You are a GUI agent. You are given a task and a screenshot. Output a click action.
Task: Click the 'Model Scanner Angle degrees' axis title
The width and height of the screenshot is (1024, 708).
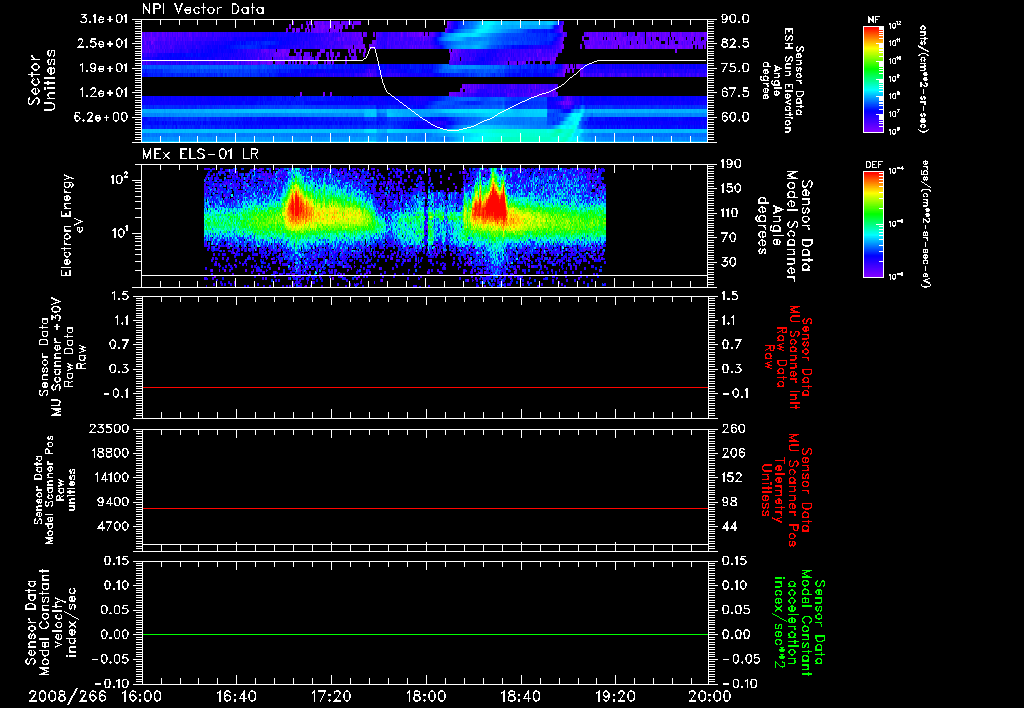pyautogui.click(x=784, y=225)
